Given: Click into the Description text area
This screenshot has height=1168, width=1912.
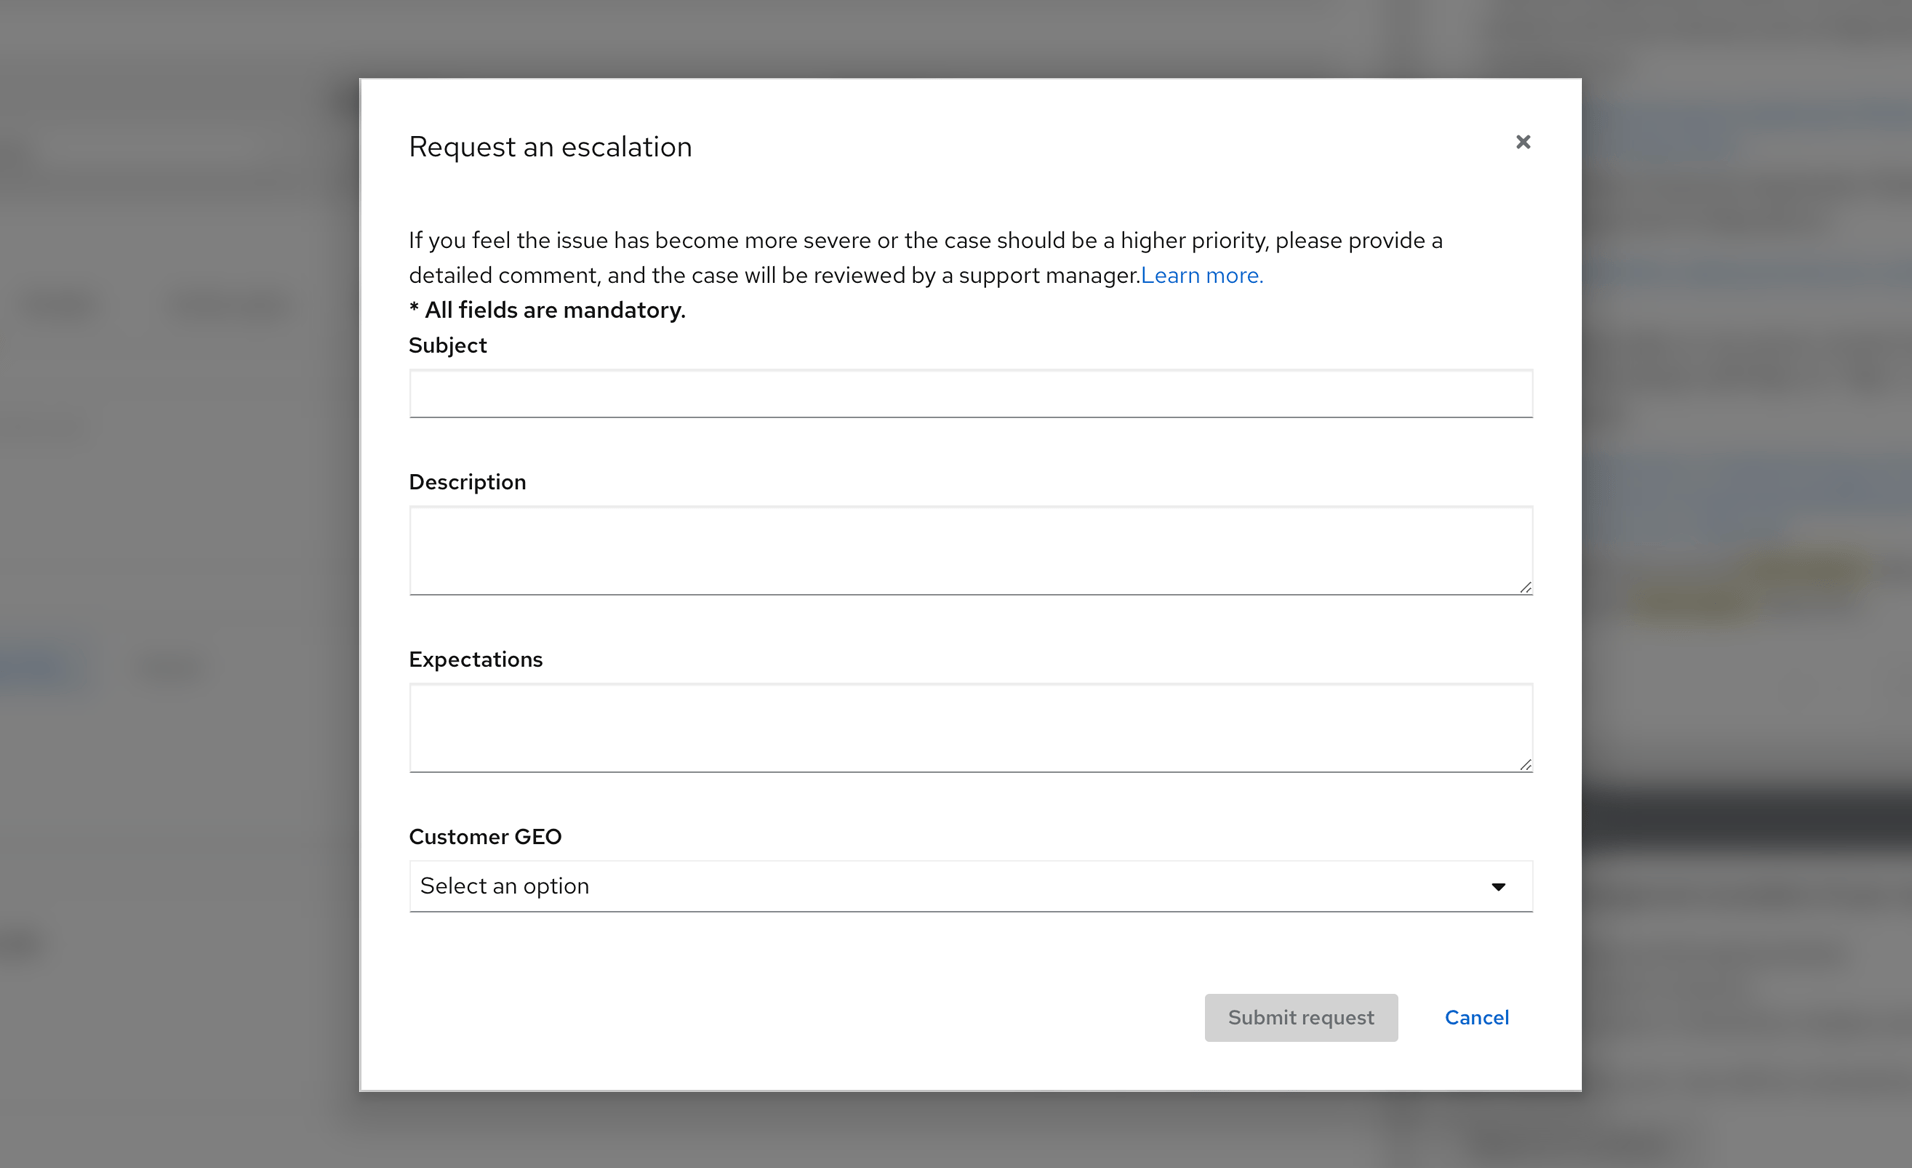Looking at the screenshot, I should pos(970,550).
